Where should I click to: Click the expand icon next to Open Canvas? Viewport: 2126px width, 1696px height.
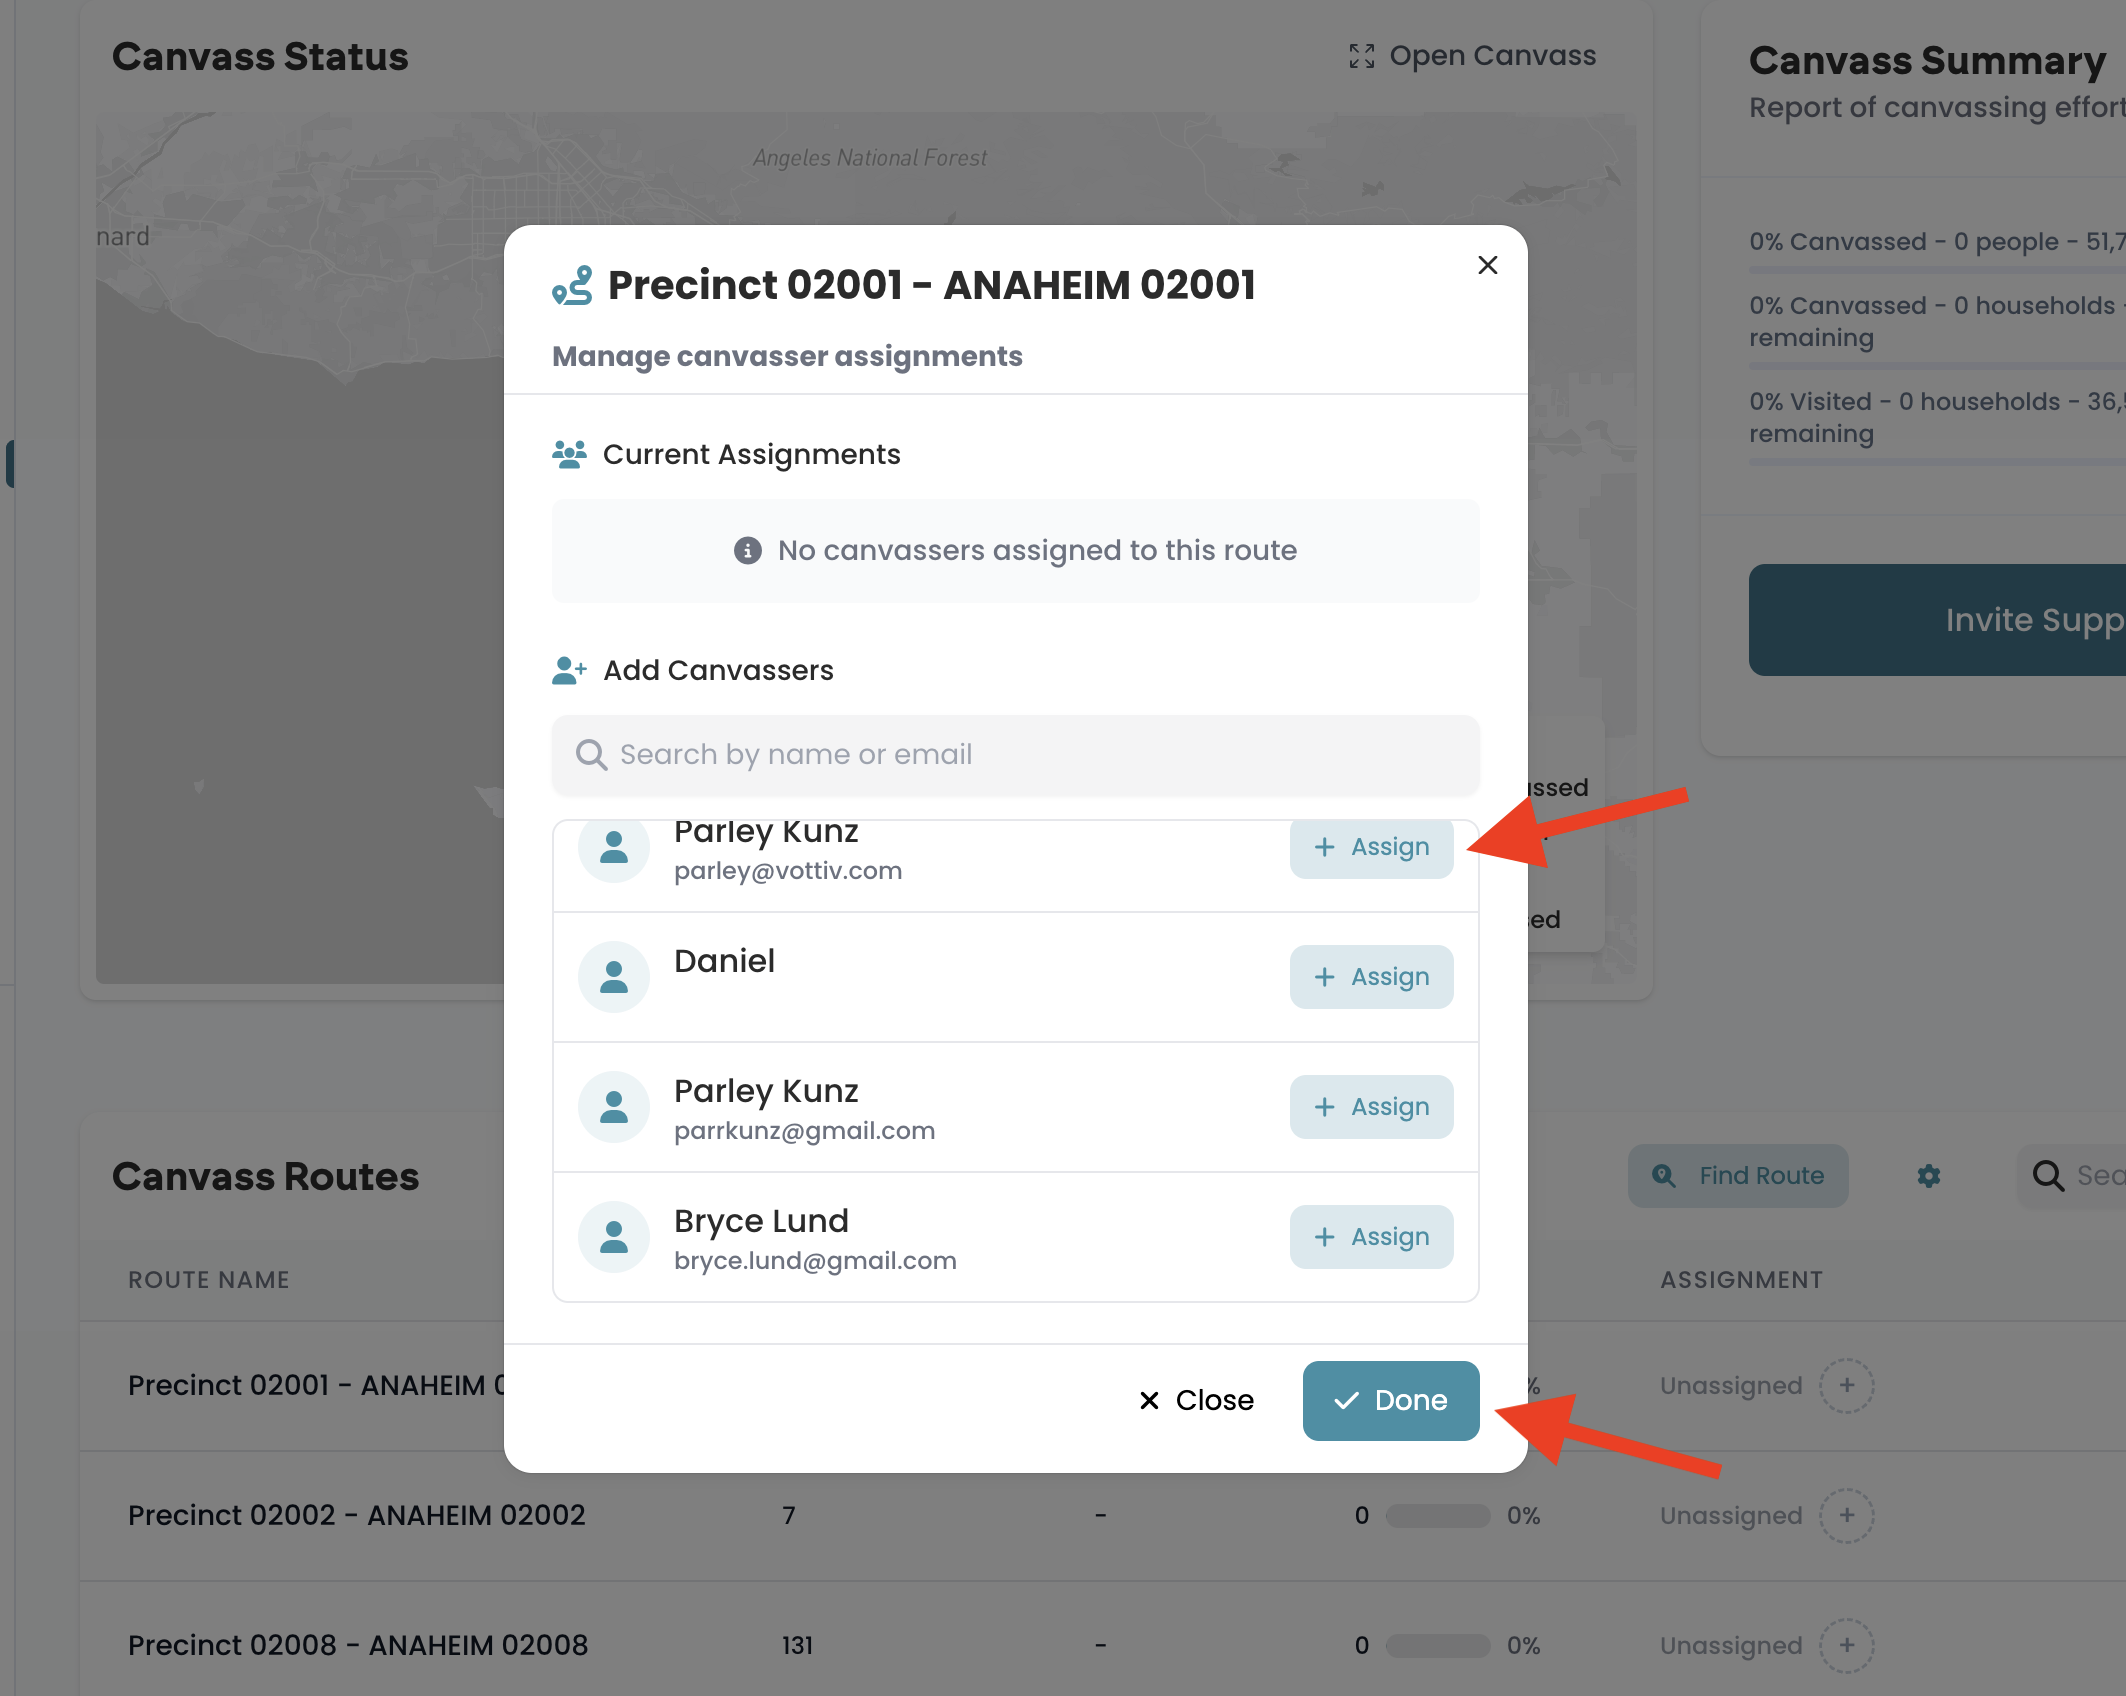(x=1361, y=56)
